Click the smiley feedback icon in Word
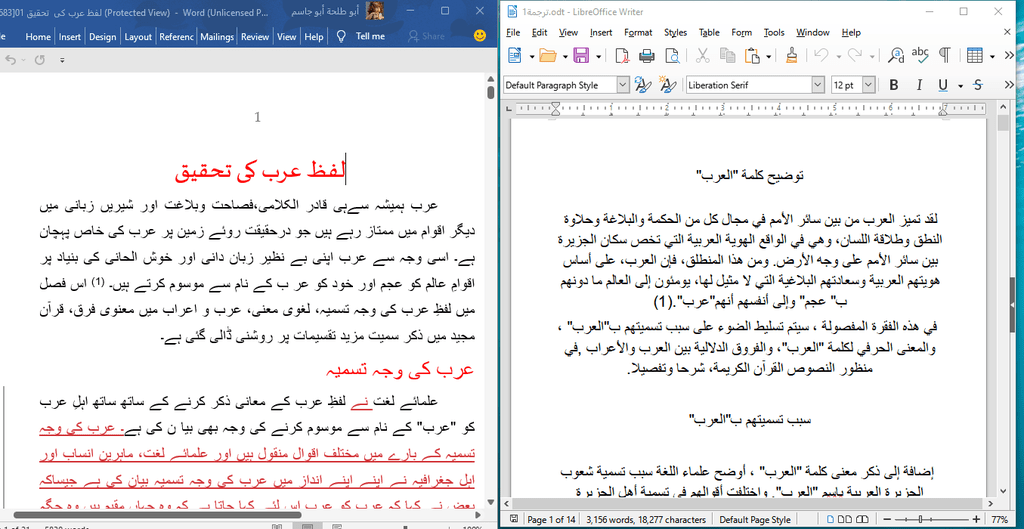Screen dimensions: 1024x529 [x=480, y=37]
